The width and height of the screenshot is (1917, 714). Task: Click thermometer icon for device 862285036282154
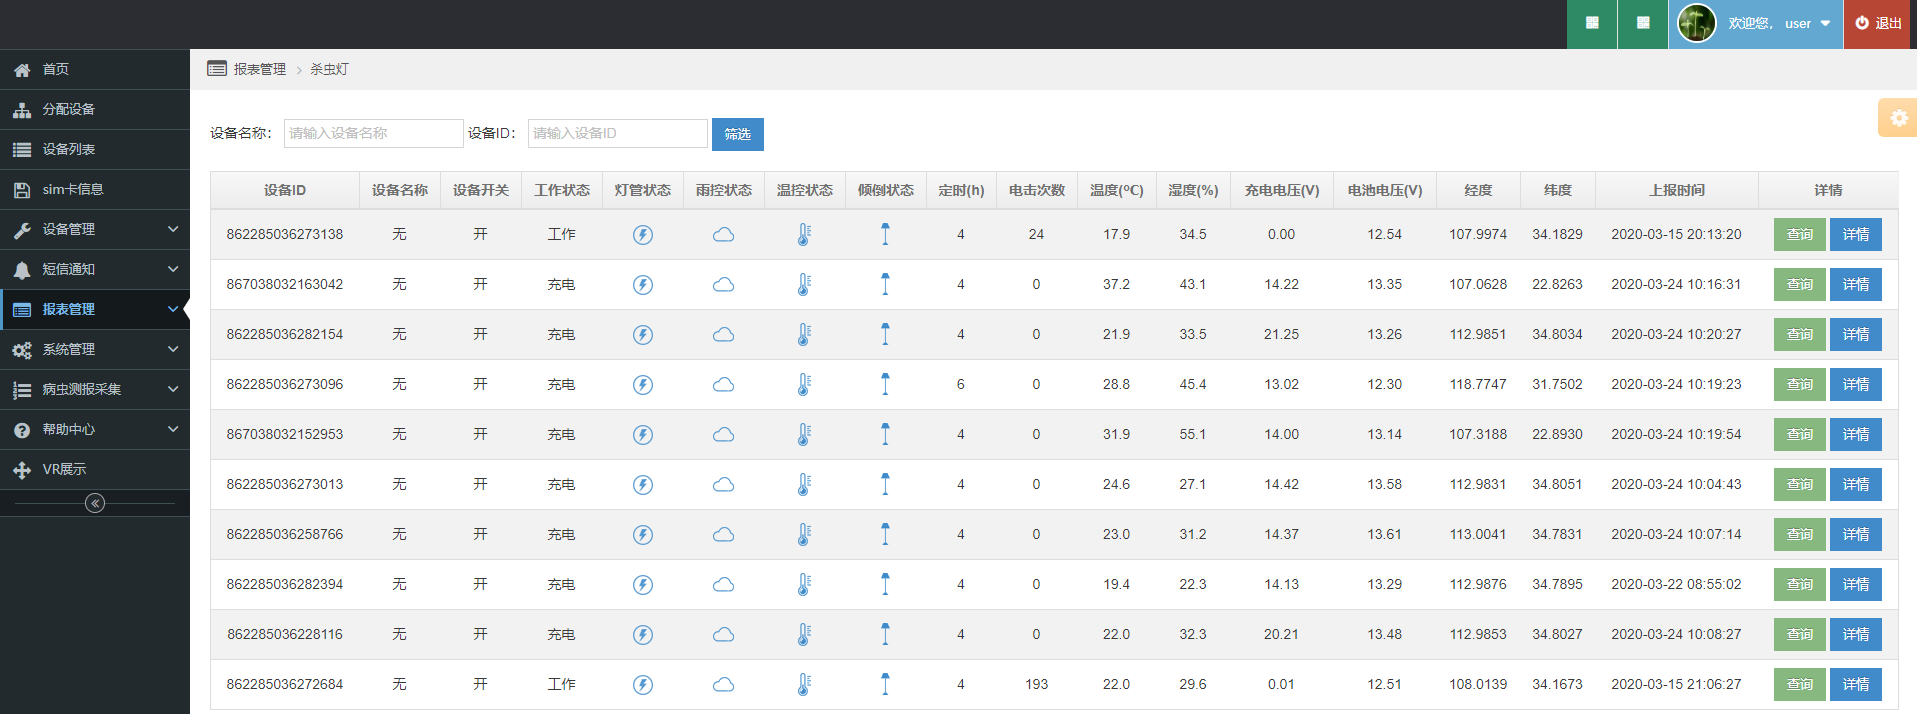pos(804,335)
